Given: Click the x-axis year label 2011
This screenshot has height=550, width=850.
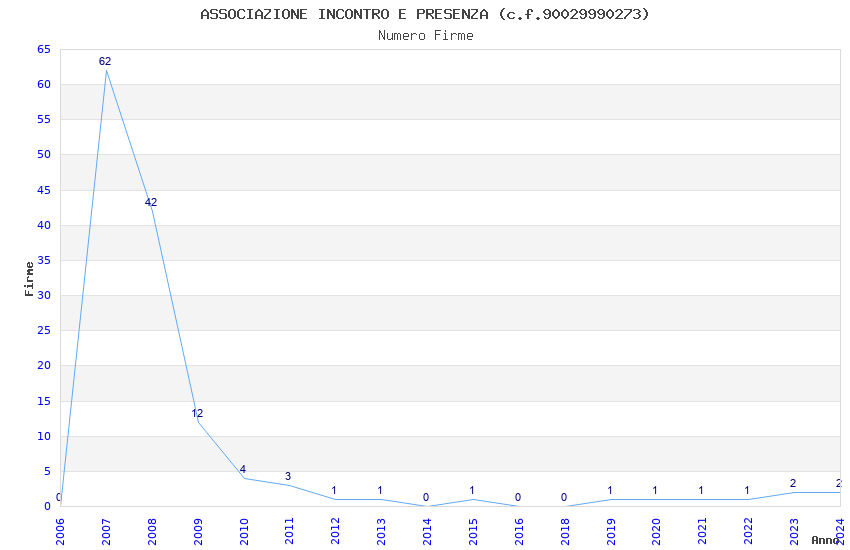Looking at the screenshot, I should [x=289, y=532].
